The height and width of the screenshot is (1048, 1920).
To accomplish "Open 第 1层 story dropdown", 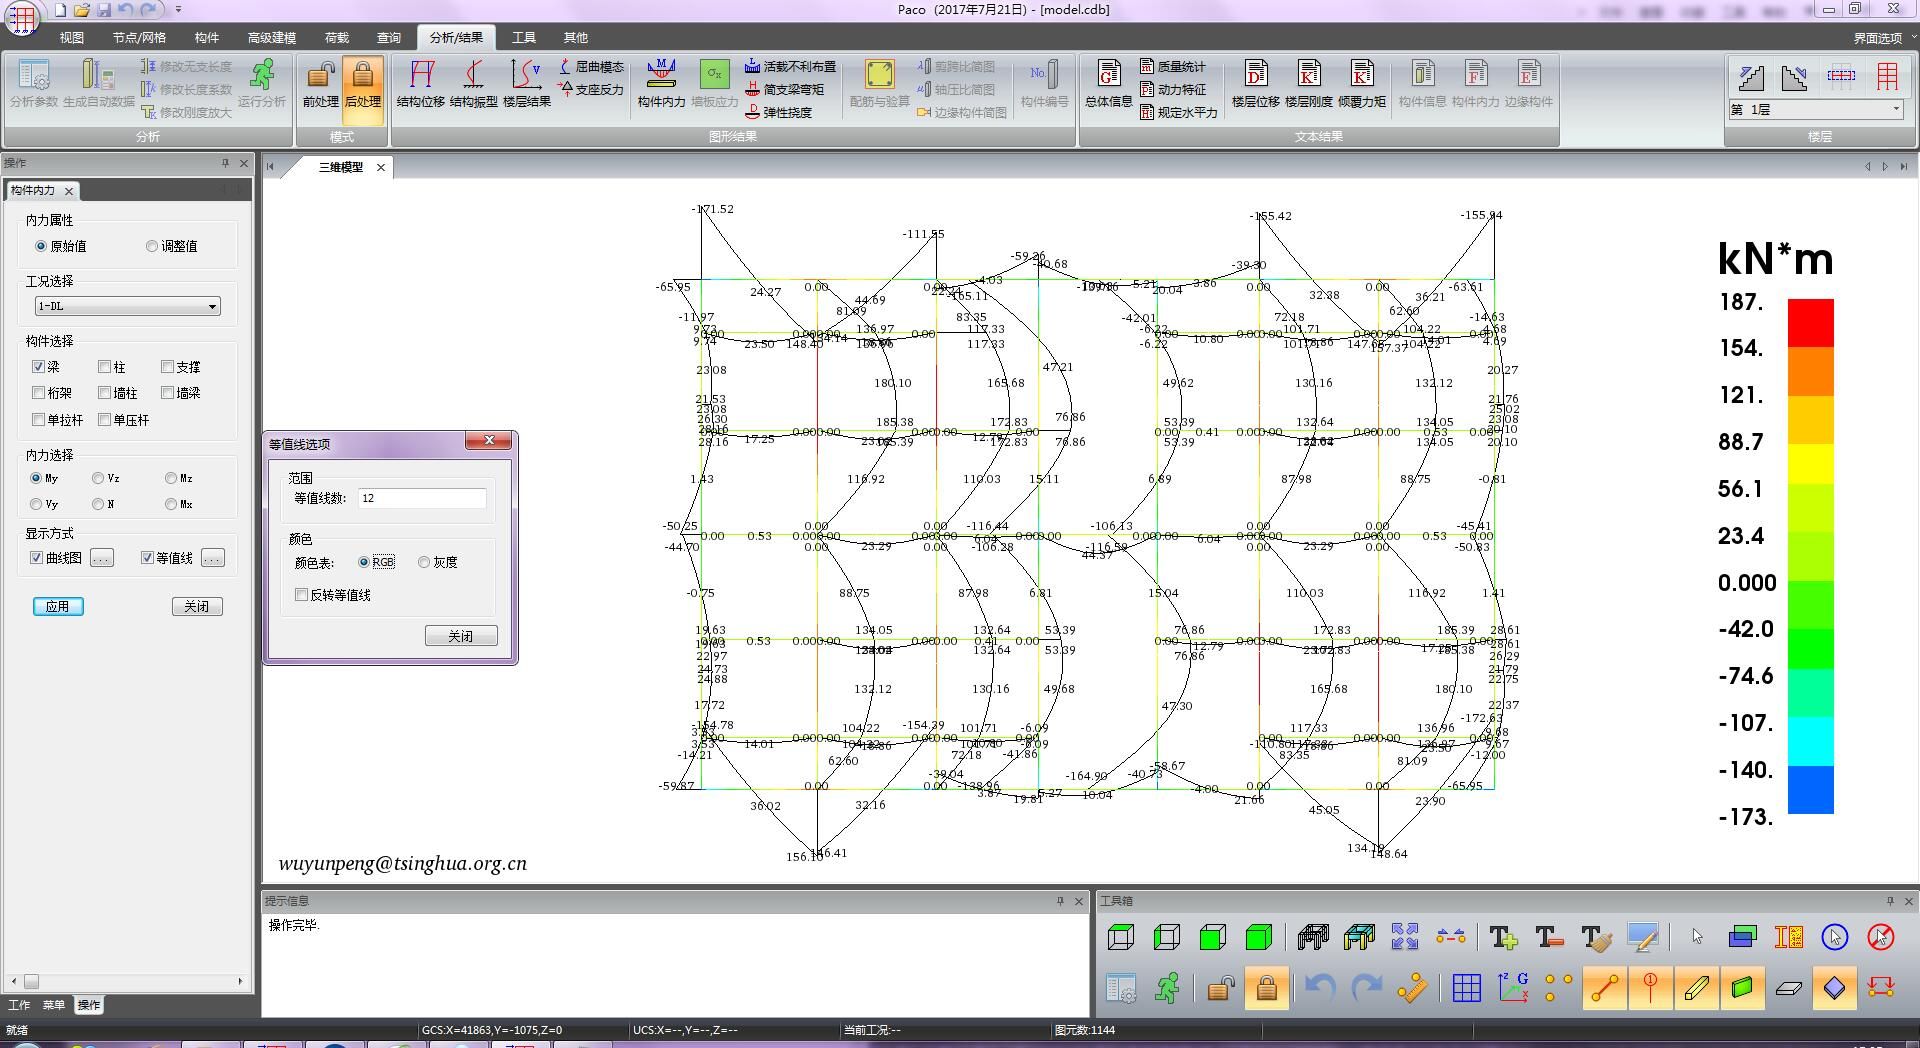I will tap(1816, 110).
